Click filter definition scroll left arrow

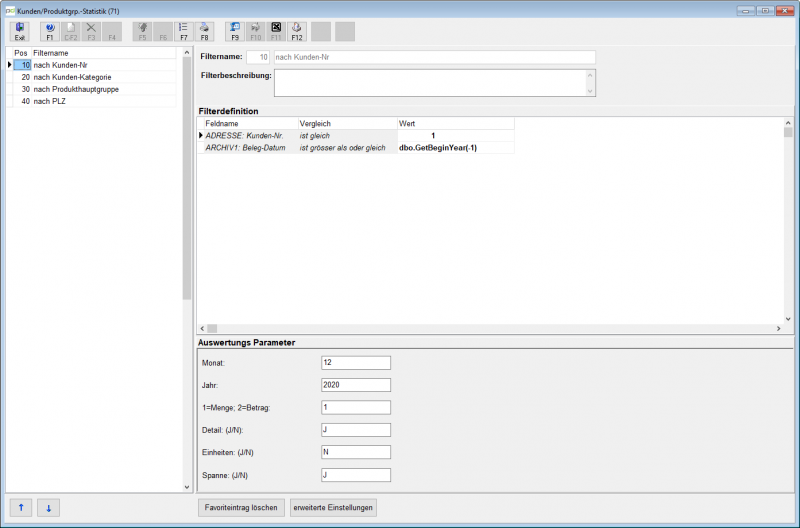pyautogui.click(x=203, y=329)
